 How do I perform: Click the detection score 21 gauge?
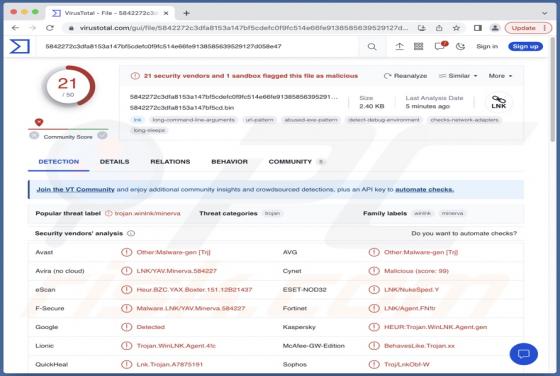[x=68, y=86]
